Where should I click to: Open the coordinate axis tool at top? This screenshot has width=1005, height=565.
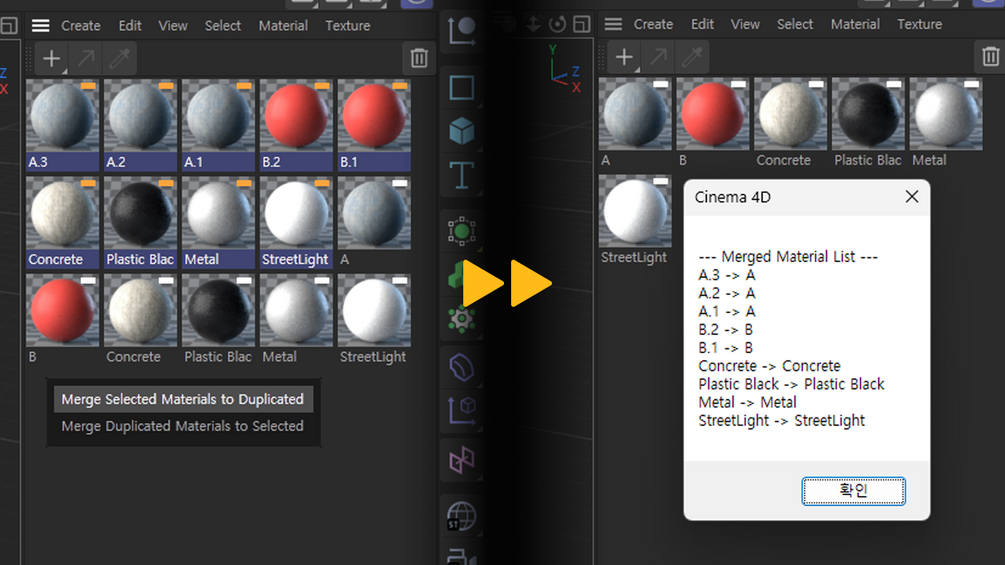click(461, 31)
